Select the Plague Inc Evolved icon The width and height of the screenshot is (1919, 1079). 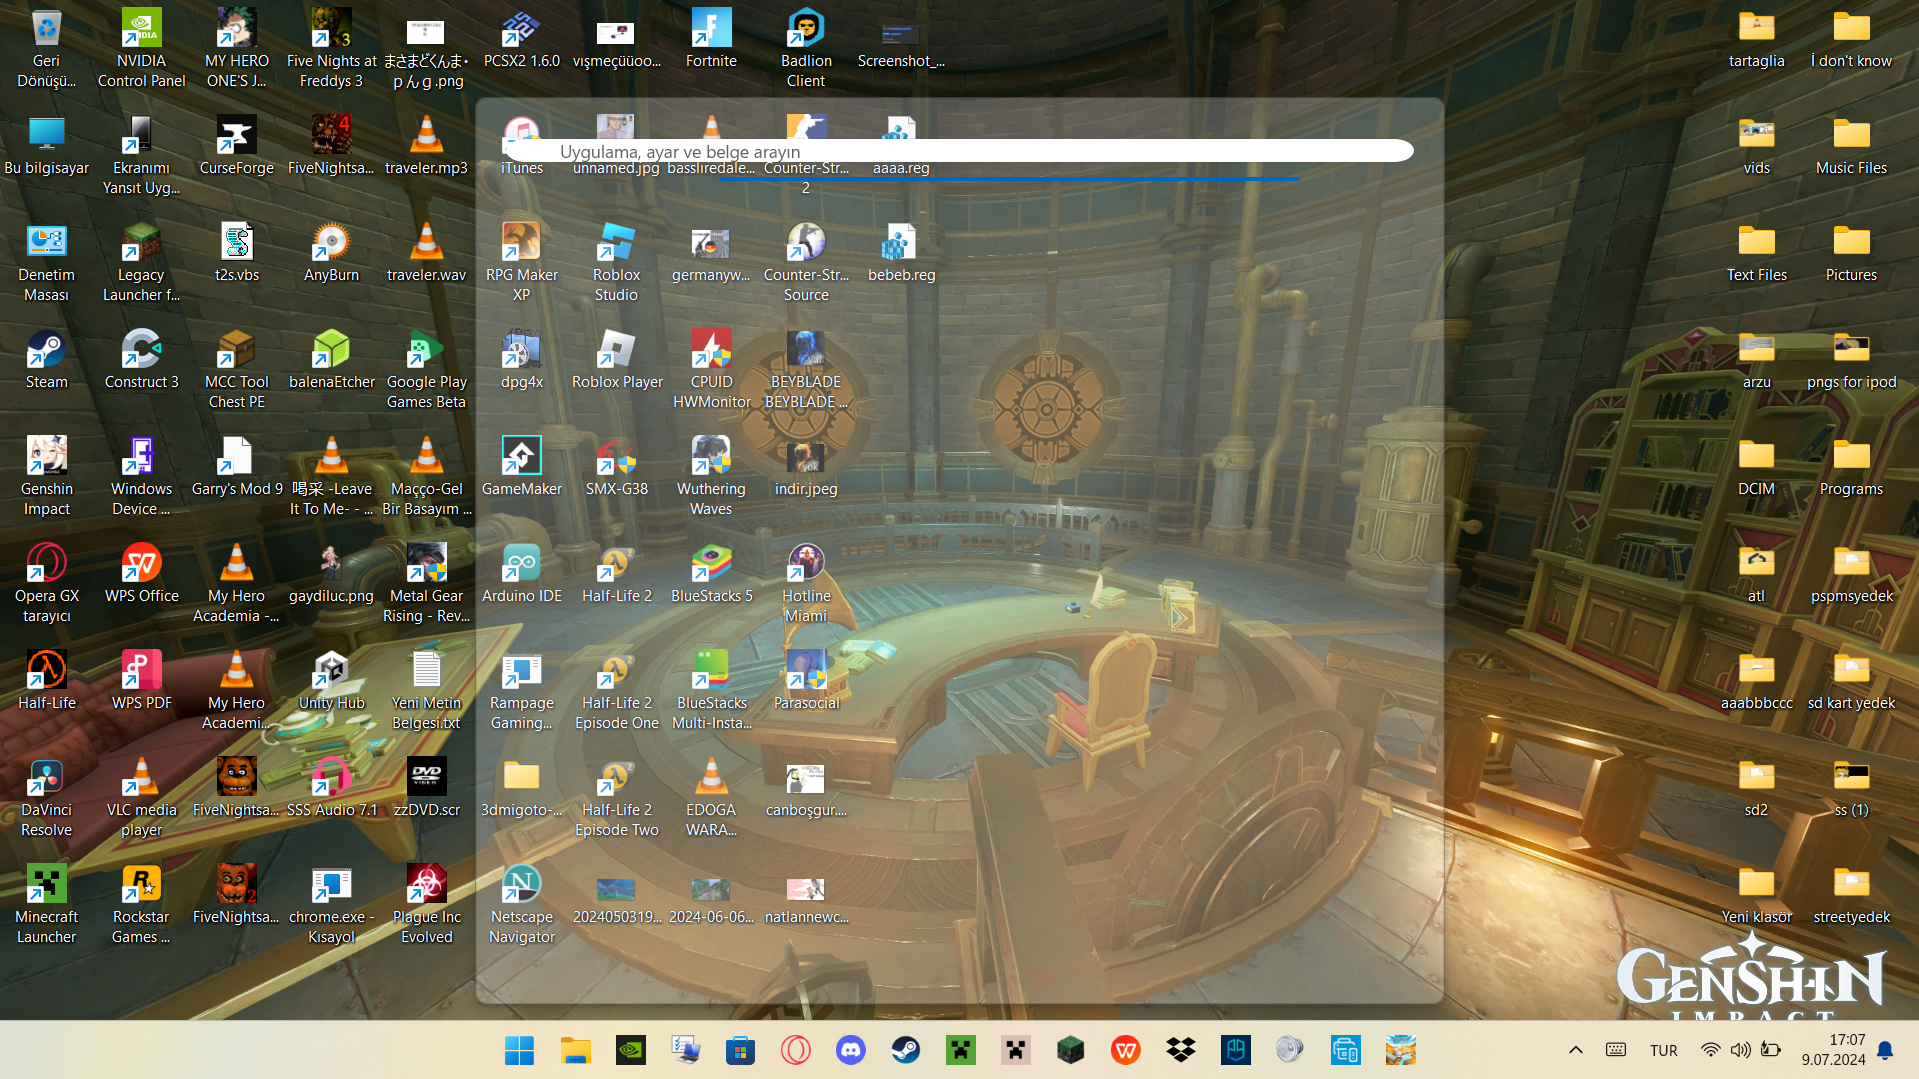[426, 904]
